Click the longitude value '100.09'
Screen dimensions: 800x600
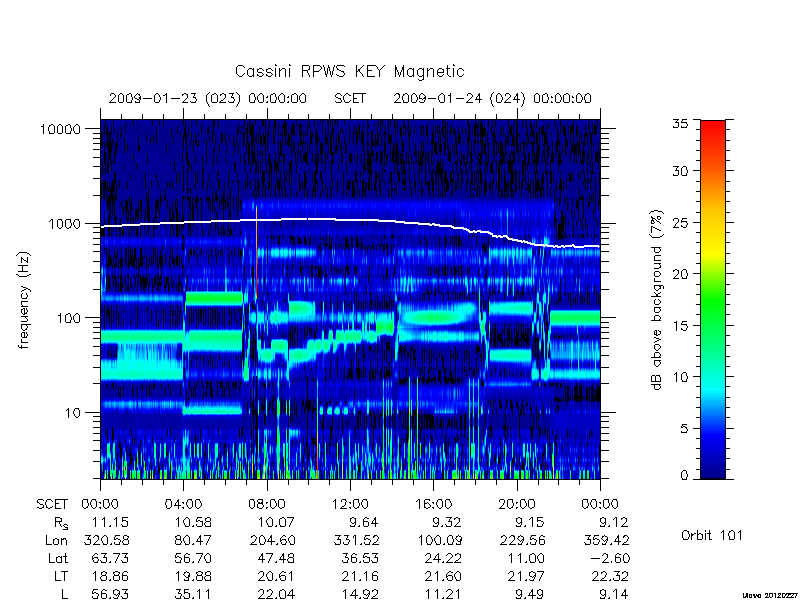tap(439, 540)
